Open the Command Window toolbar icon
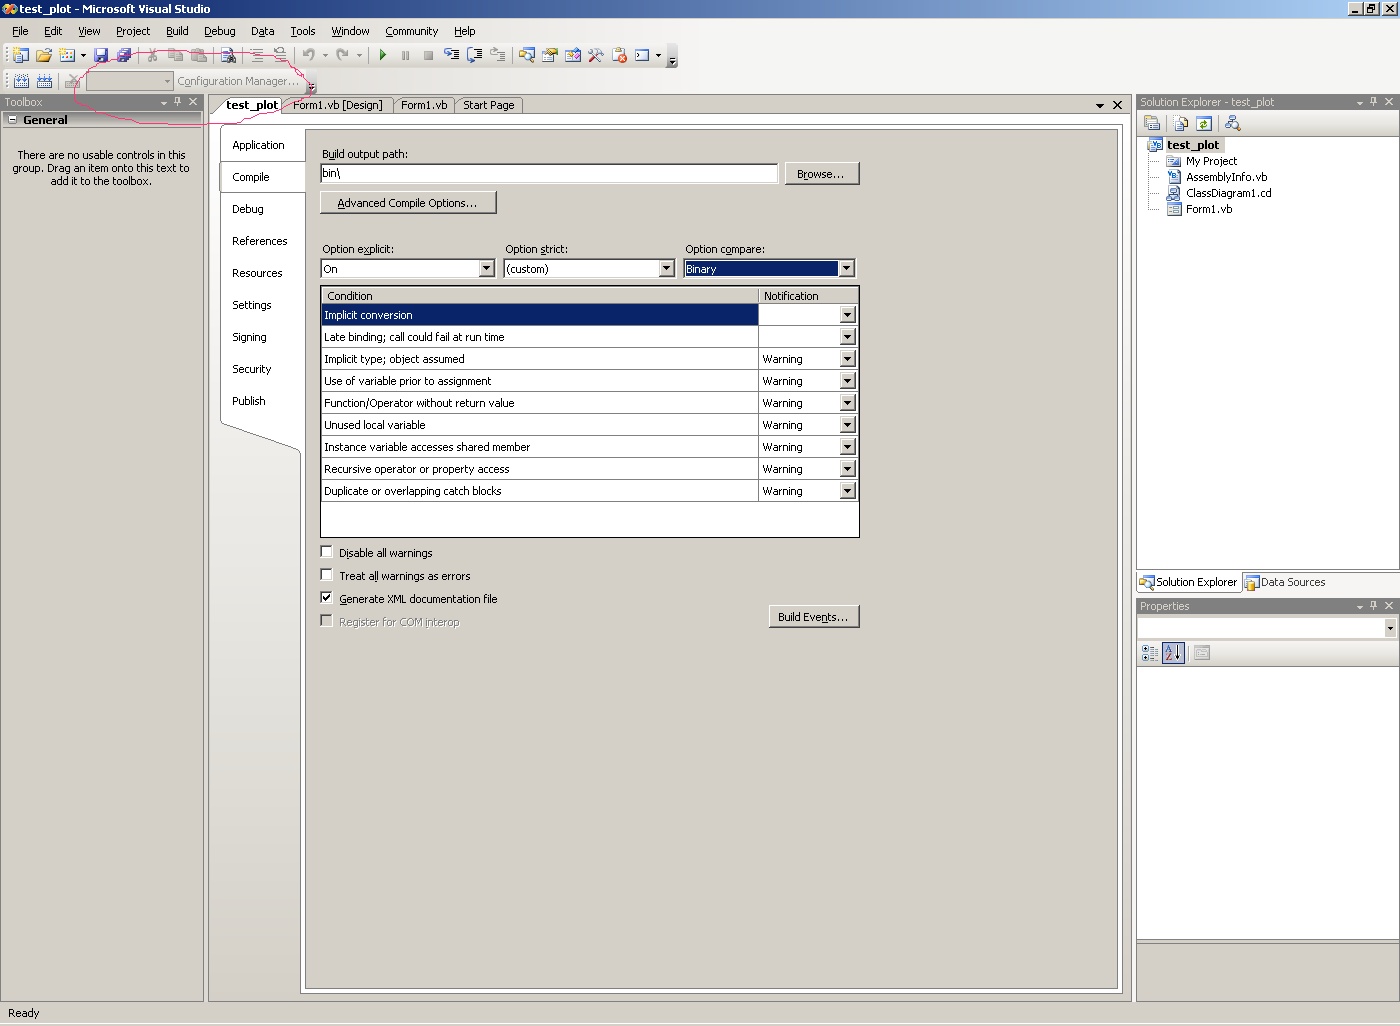The image size is (1400, 1026). (x=642, y=55)
